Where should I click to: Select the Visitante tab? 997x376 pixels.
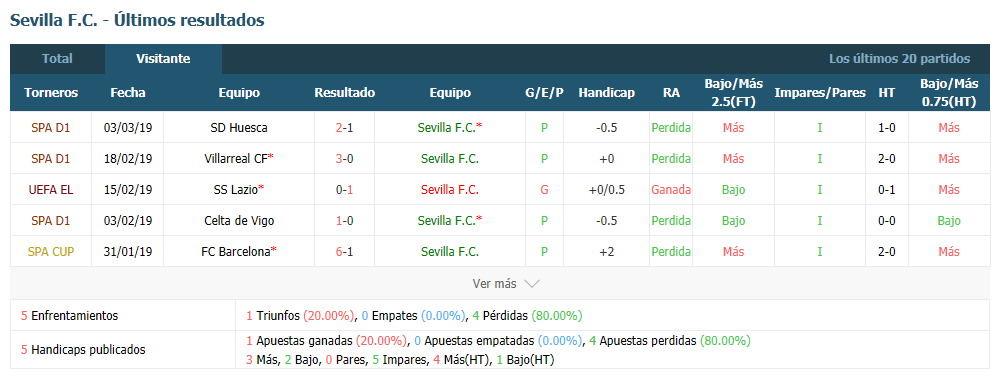click(163, 59)
